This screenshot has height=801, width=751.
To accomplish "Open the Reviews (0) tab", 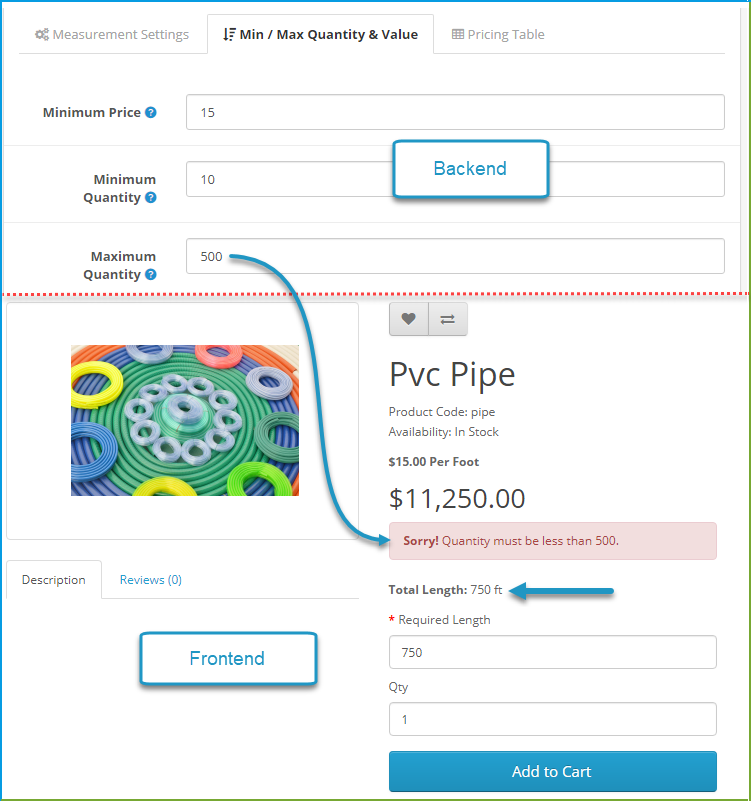I will [x=151, y=580].
